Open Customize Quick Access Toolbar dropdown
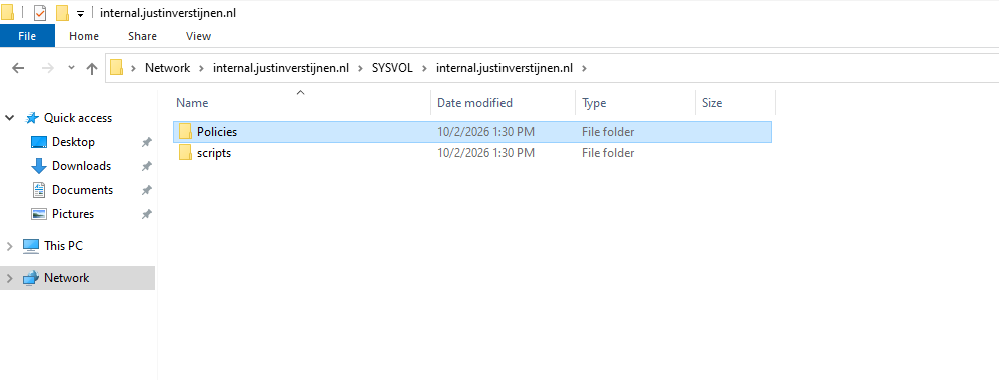The image size is (999, 380). (80, 13)
